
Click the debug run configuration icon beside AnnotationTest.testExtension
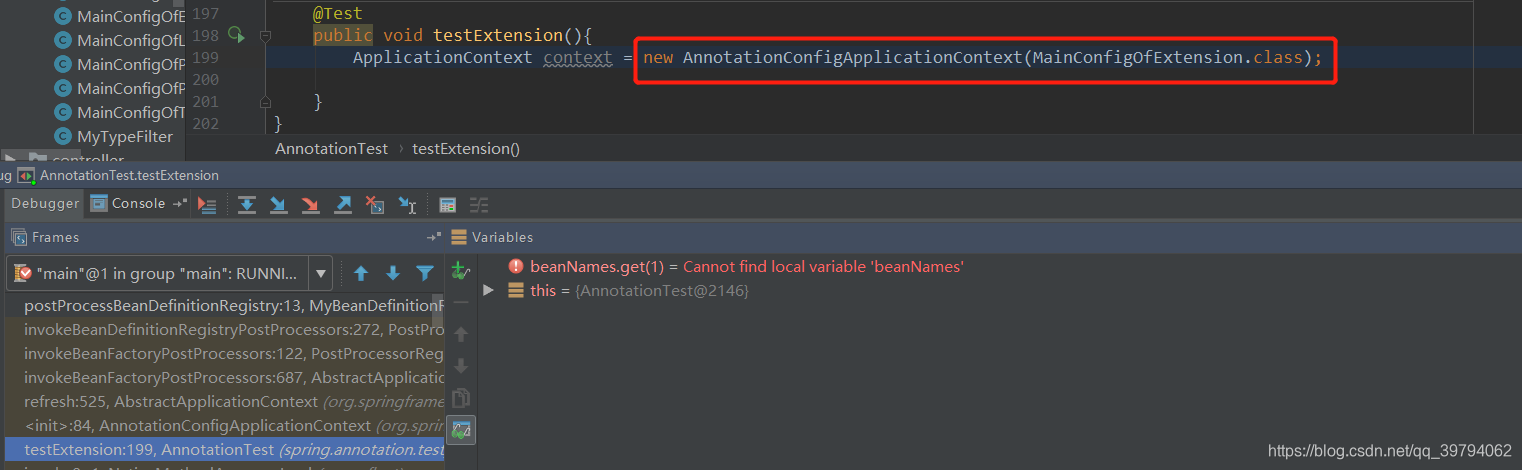coord(26,175)
